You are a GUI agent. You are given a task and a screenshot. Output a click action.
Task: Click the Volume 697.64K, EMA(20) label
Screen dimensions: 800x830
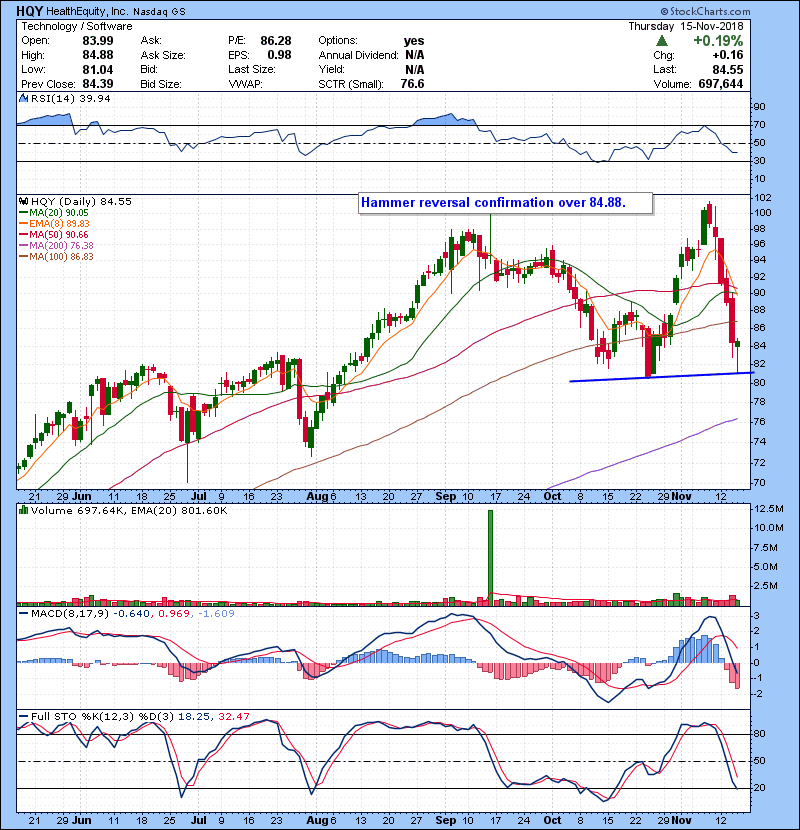(x=129, y=511)
